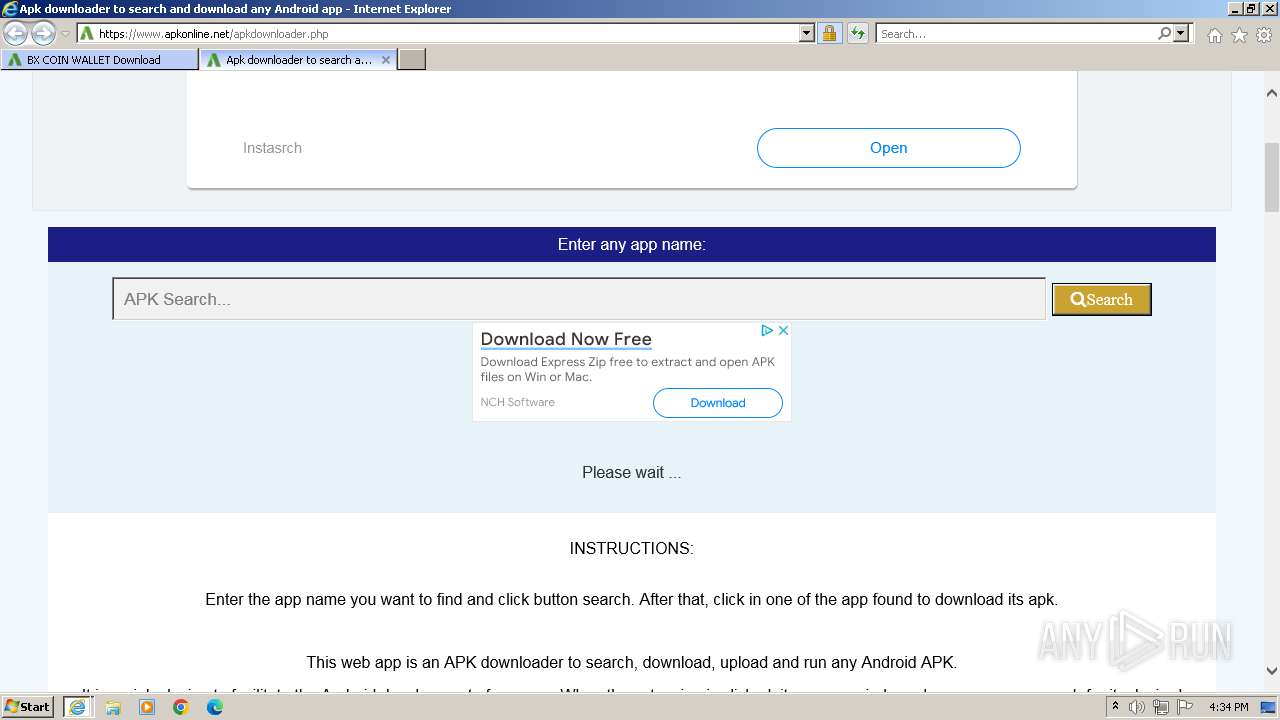The width and height of the screenshot is (1280, 720).
Task: Click page scrollbar up arrow
Action: 1272,93
